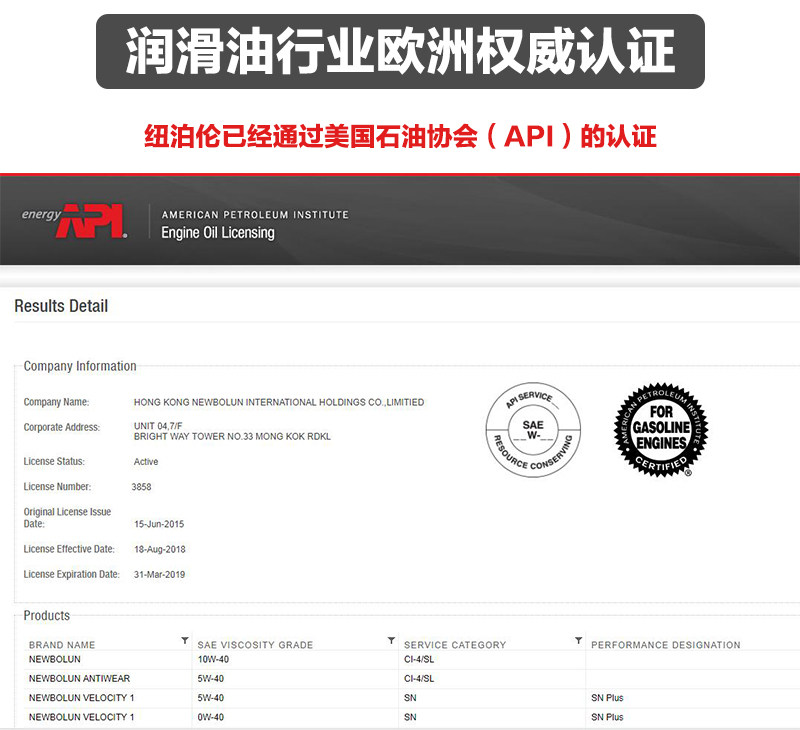Click the expiration date 31-Mar-2019

tap(159, 575)
